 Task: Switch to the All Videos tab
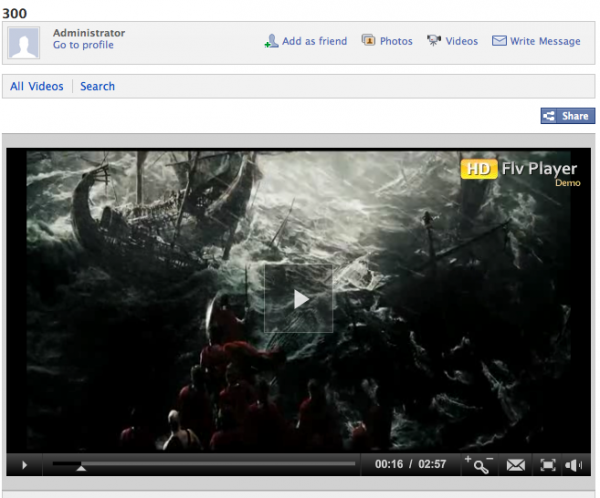[37, 86]
